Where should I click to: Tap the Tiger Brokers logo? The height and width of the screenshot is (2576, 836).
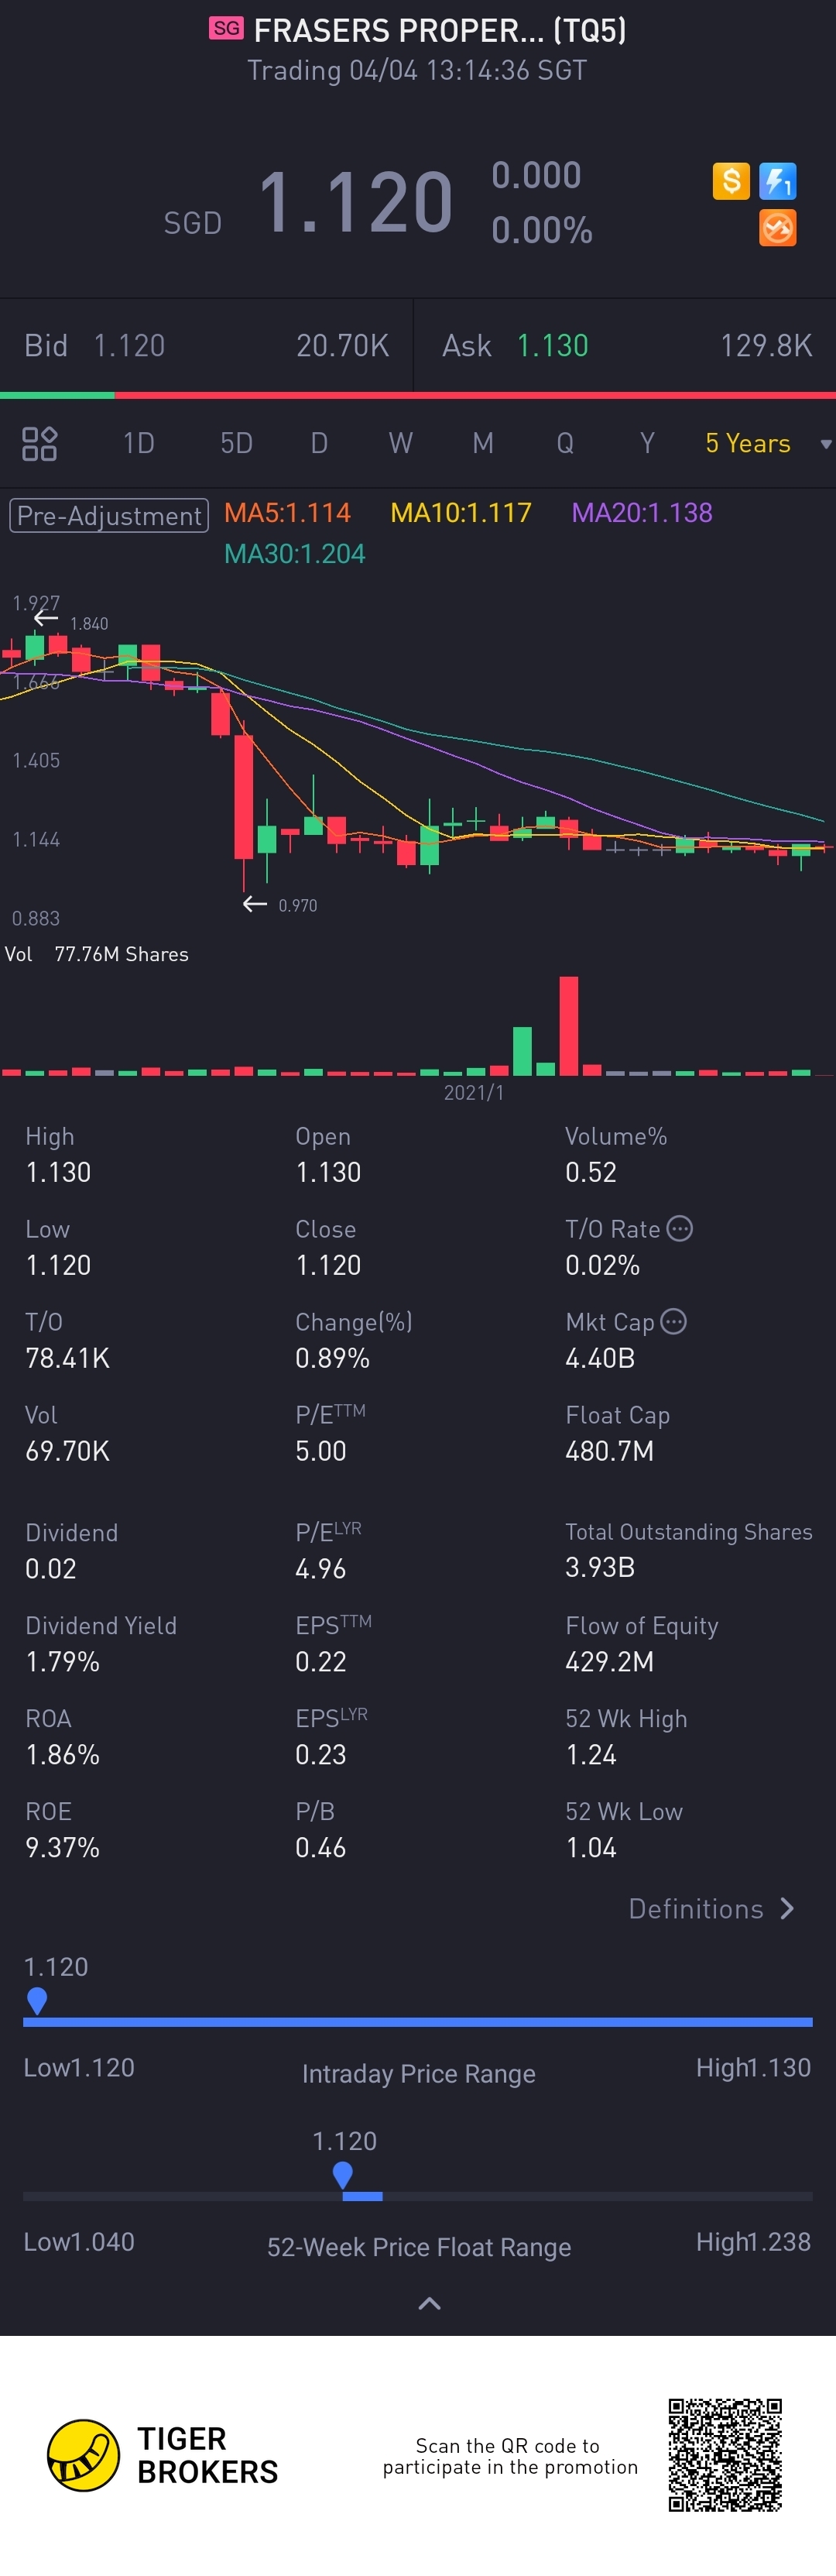83,2455
